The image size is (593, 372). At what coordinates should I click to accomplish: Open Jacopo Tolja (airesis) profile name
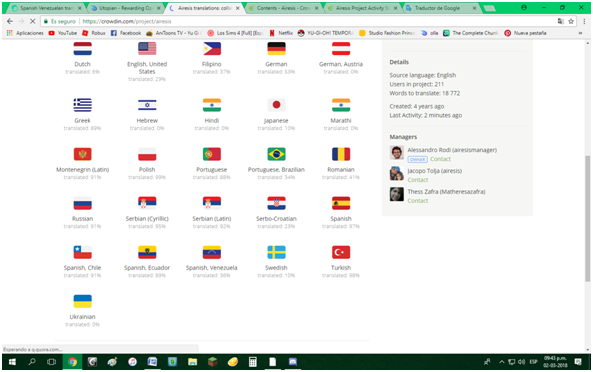coord(435,171)
